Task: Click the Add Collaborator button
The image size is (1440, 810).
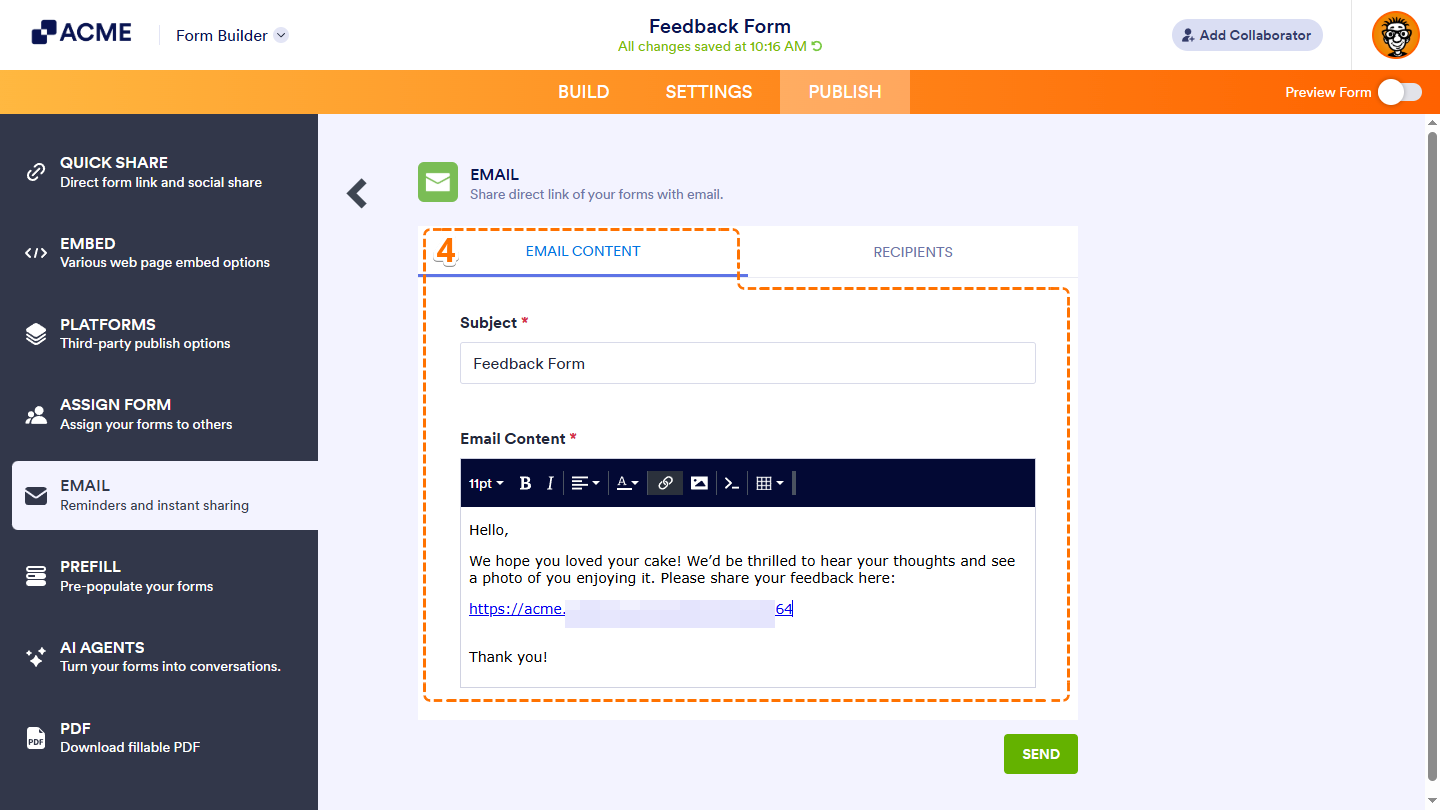Action: (x=1246, y=35)
